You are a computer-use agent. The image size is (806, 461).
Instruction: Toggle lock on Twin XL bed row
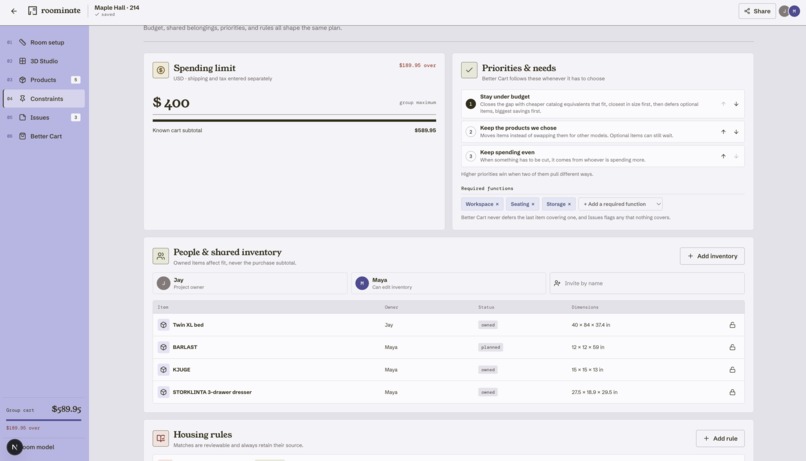[732, 325]
